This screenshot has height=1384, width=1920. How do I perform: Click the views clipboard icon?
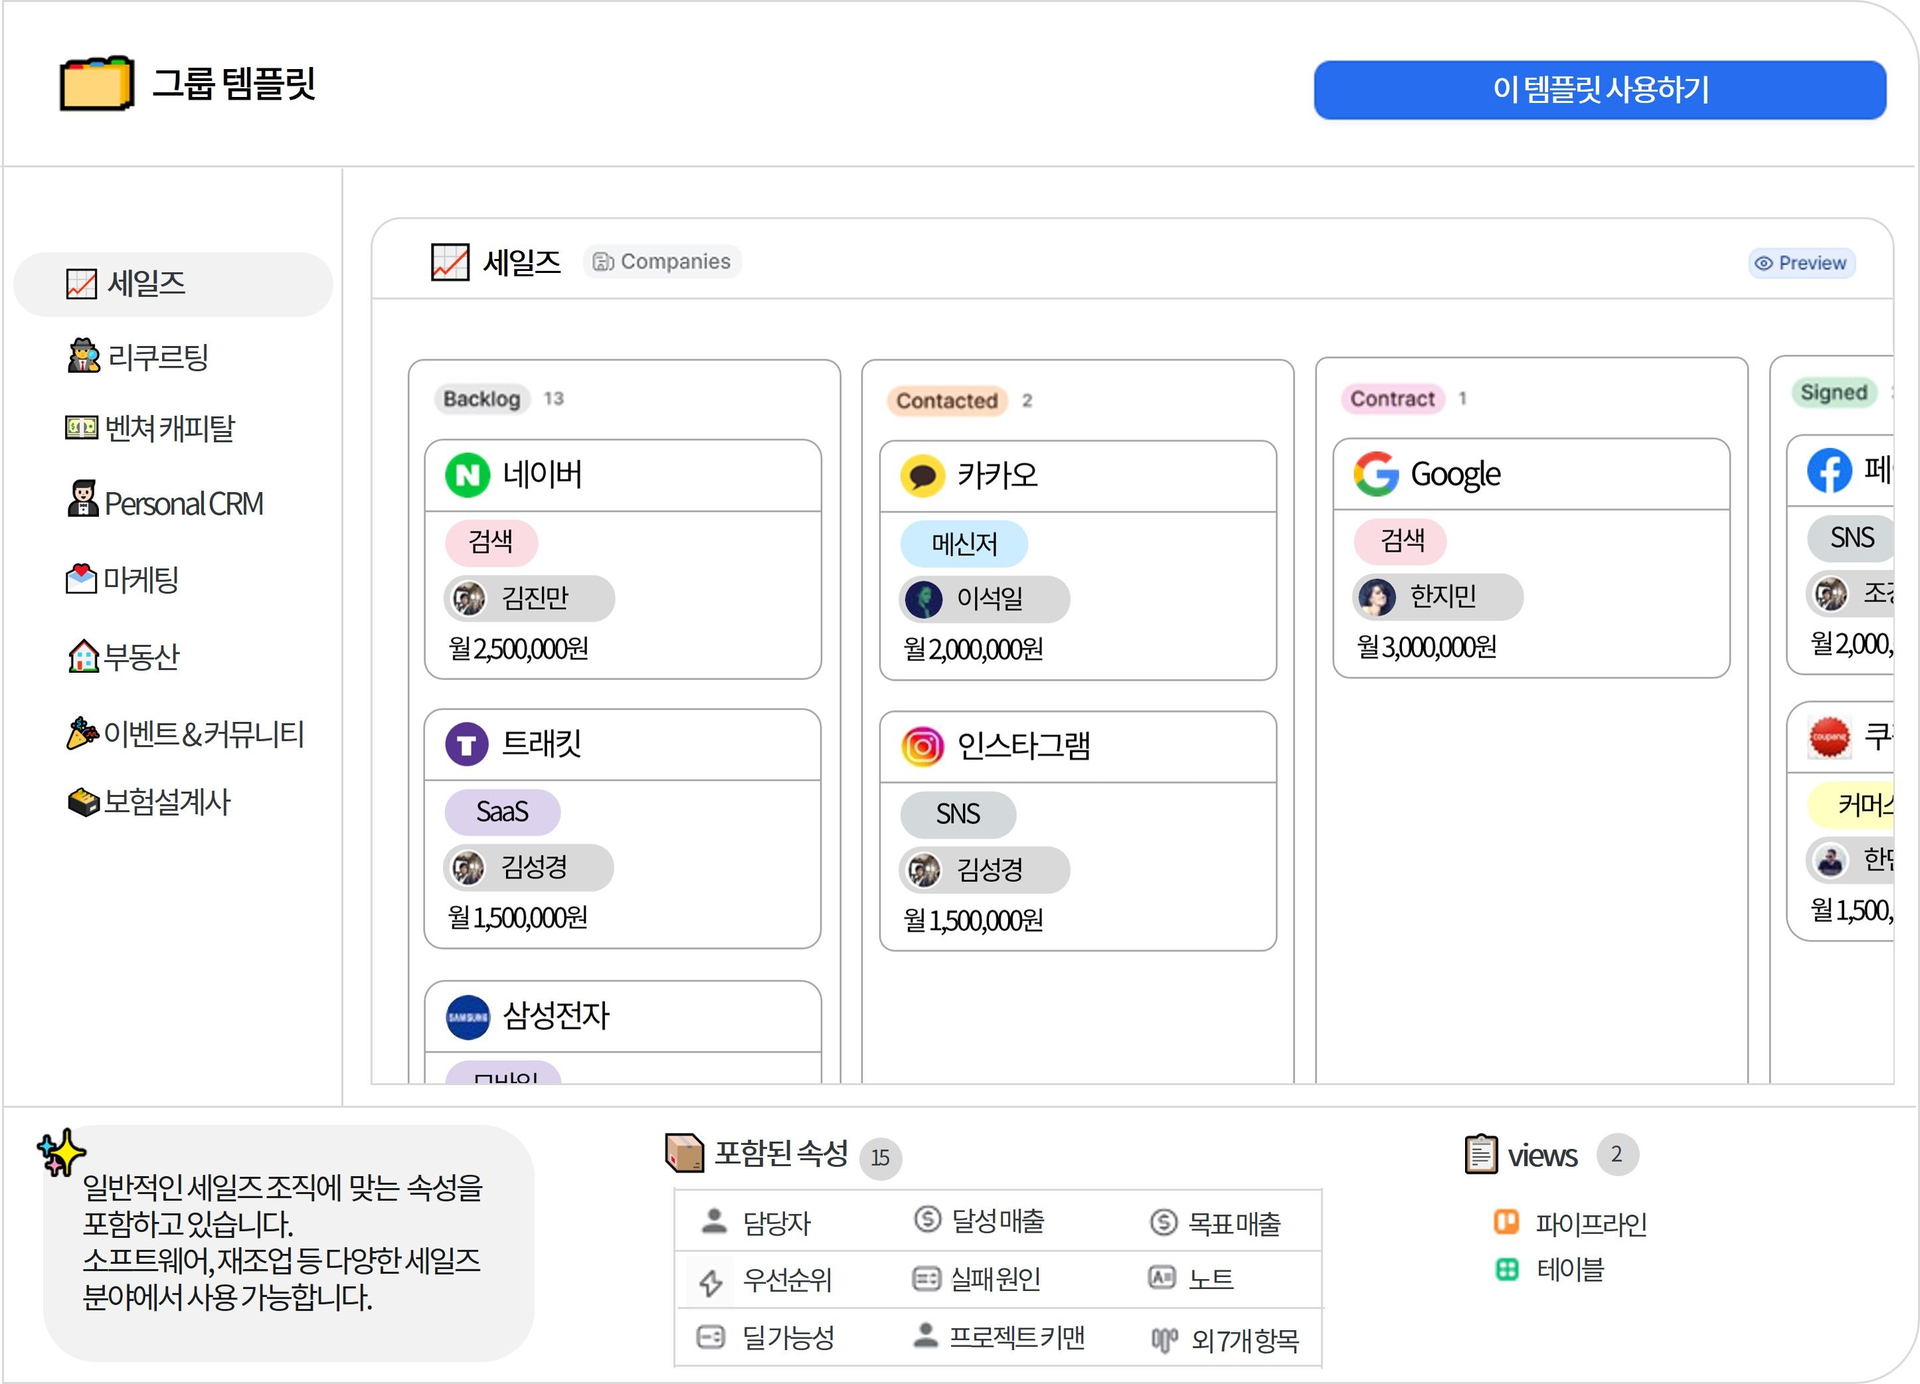pos(1481,1154)
